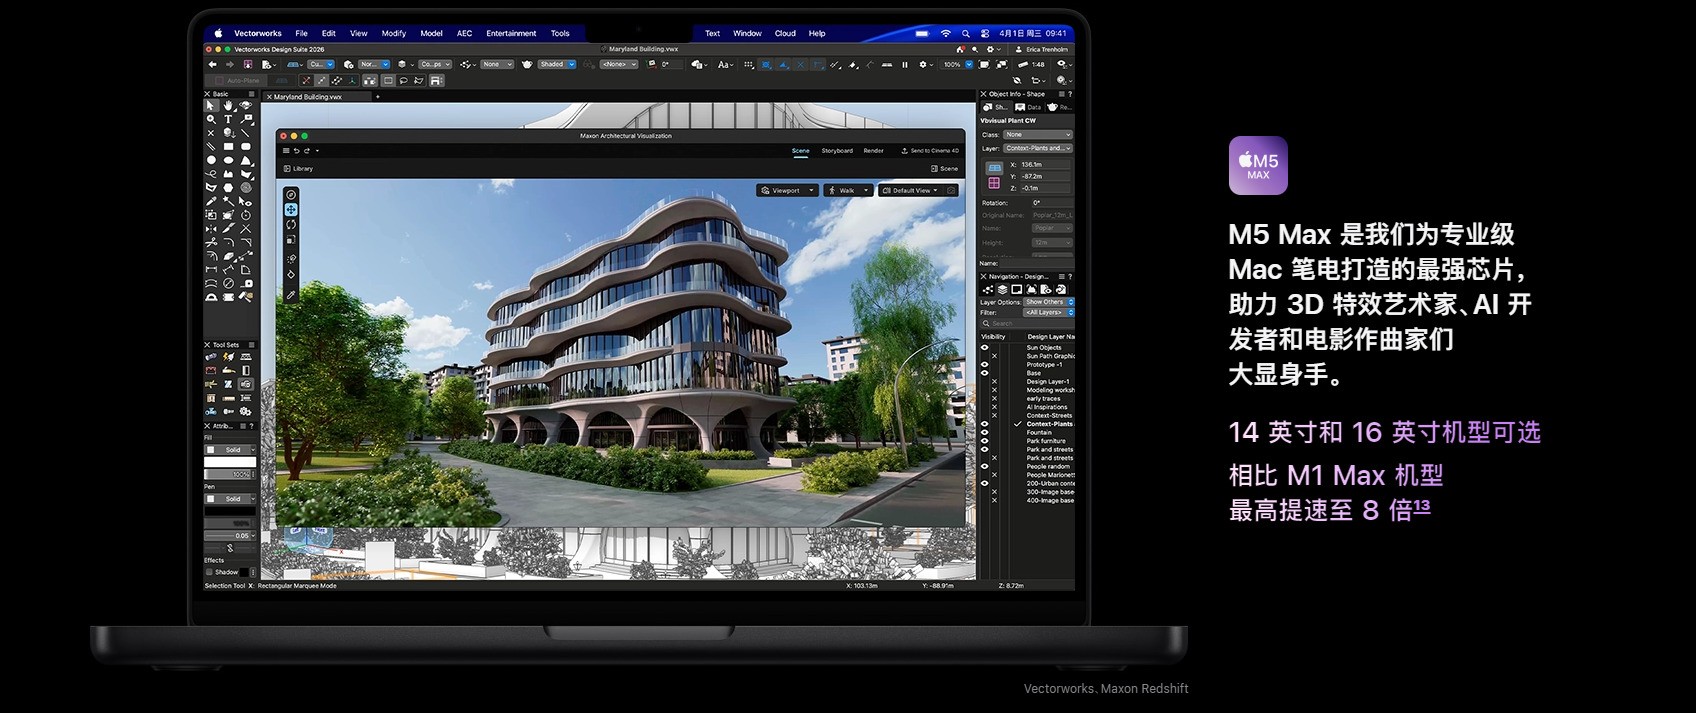Click the Fill color swatch in Attributes
This screenshot has width=1696, height=713.
point(211,450)
